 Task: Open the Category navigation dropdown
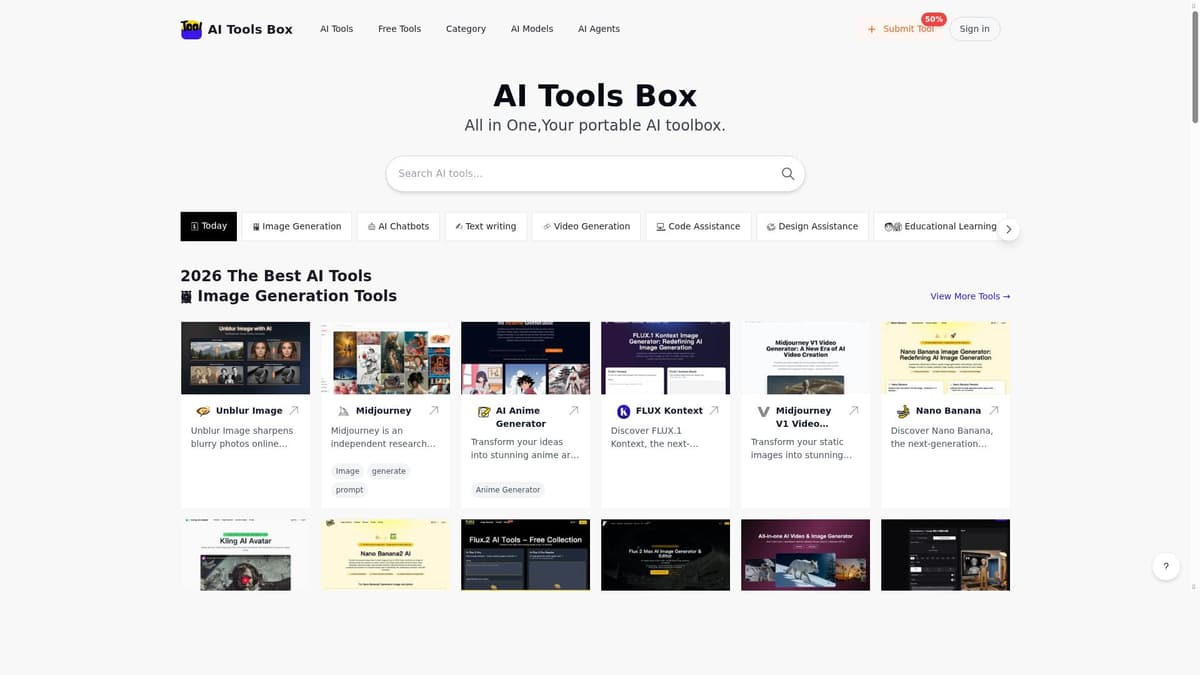(466, 28)
